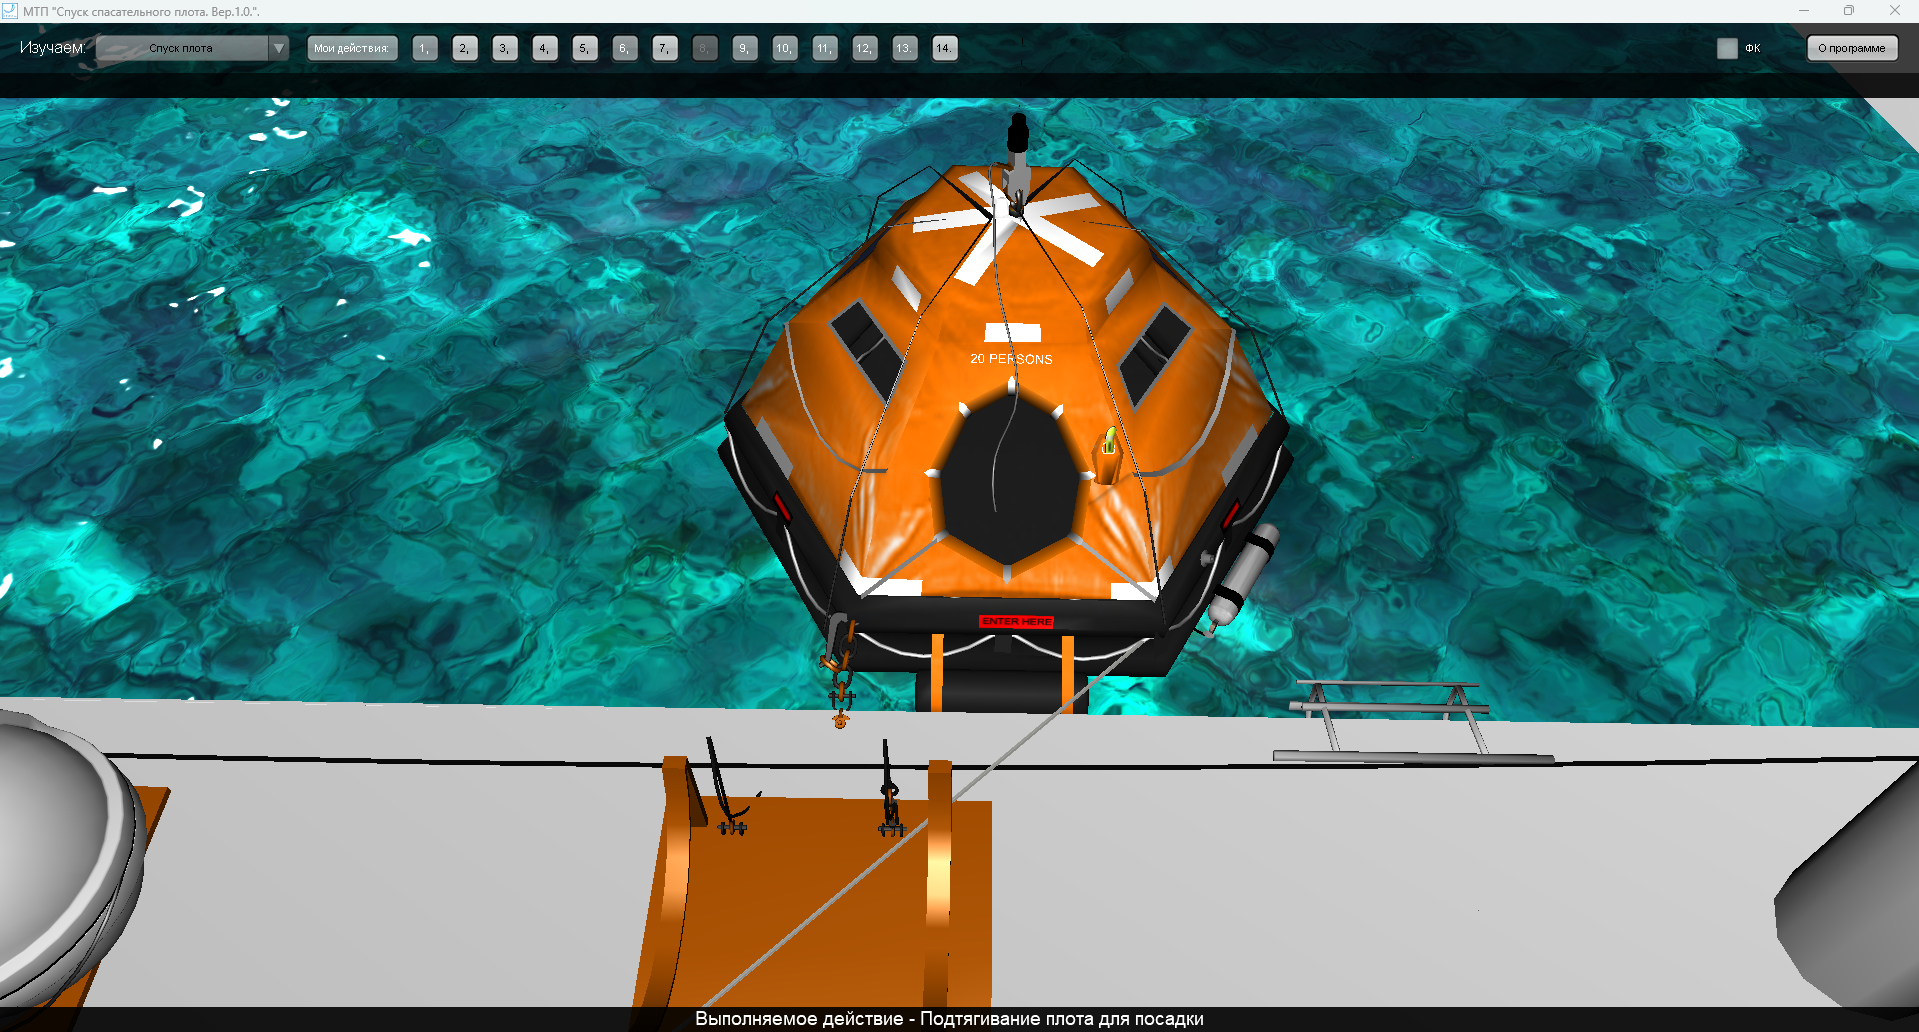Click the 'Мои действия' button
This screenshot has width=1919, height=1032.
352,48
